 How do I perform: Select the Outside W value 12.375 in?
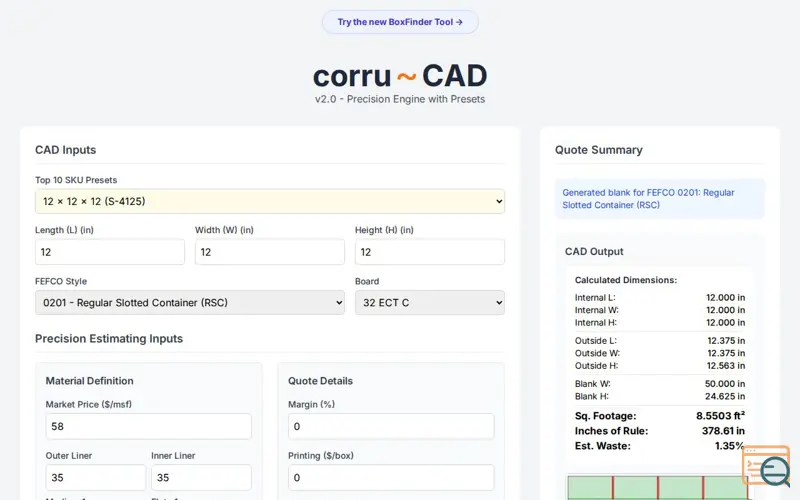pos(726,353)
